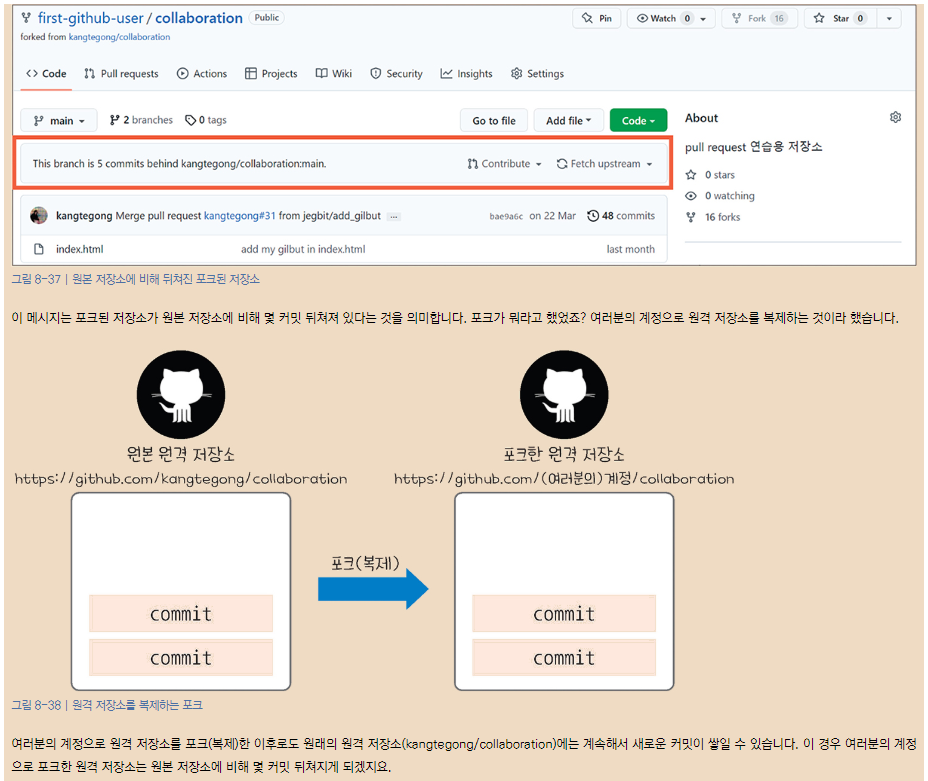Click the Public visibility badge

pos(266,18)
